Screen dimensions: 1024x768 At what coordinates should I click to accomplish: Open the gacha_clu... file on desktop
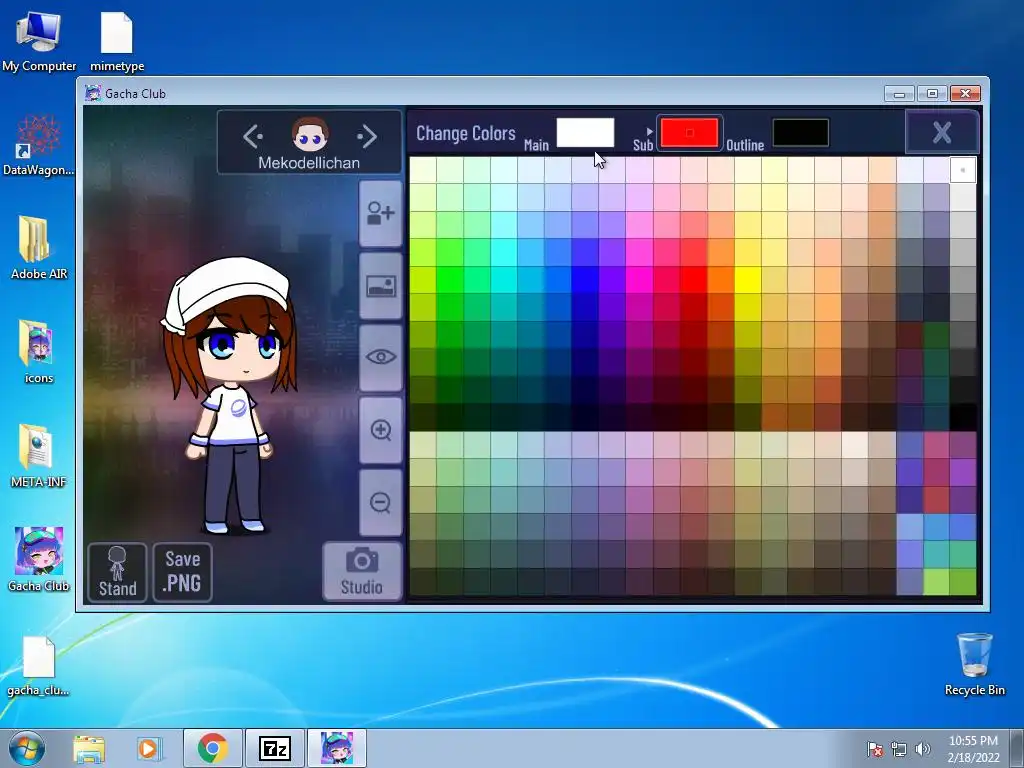39,666
